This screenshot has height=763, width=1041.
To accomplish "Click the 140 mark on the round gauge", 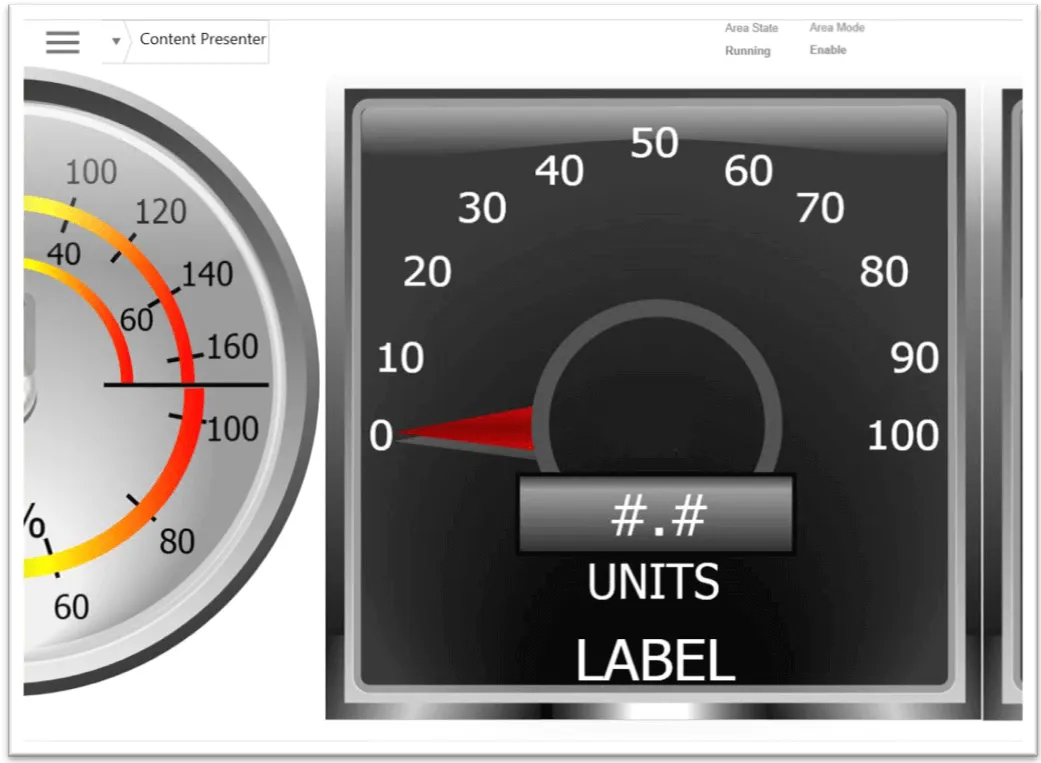I will (x=207, y=274).
